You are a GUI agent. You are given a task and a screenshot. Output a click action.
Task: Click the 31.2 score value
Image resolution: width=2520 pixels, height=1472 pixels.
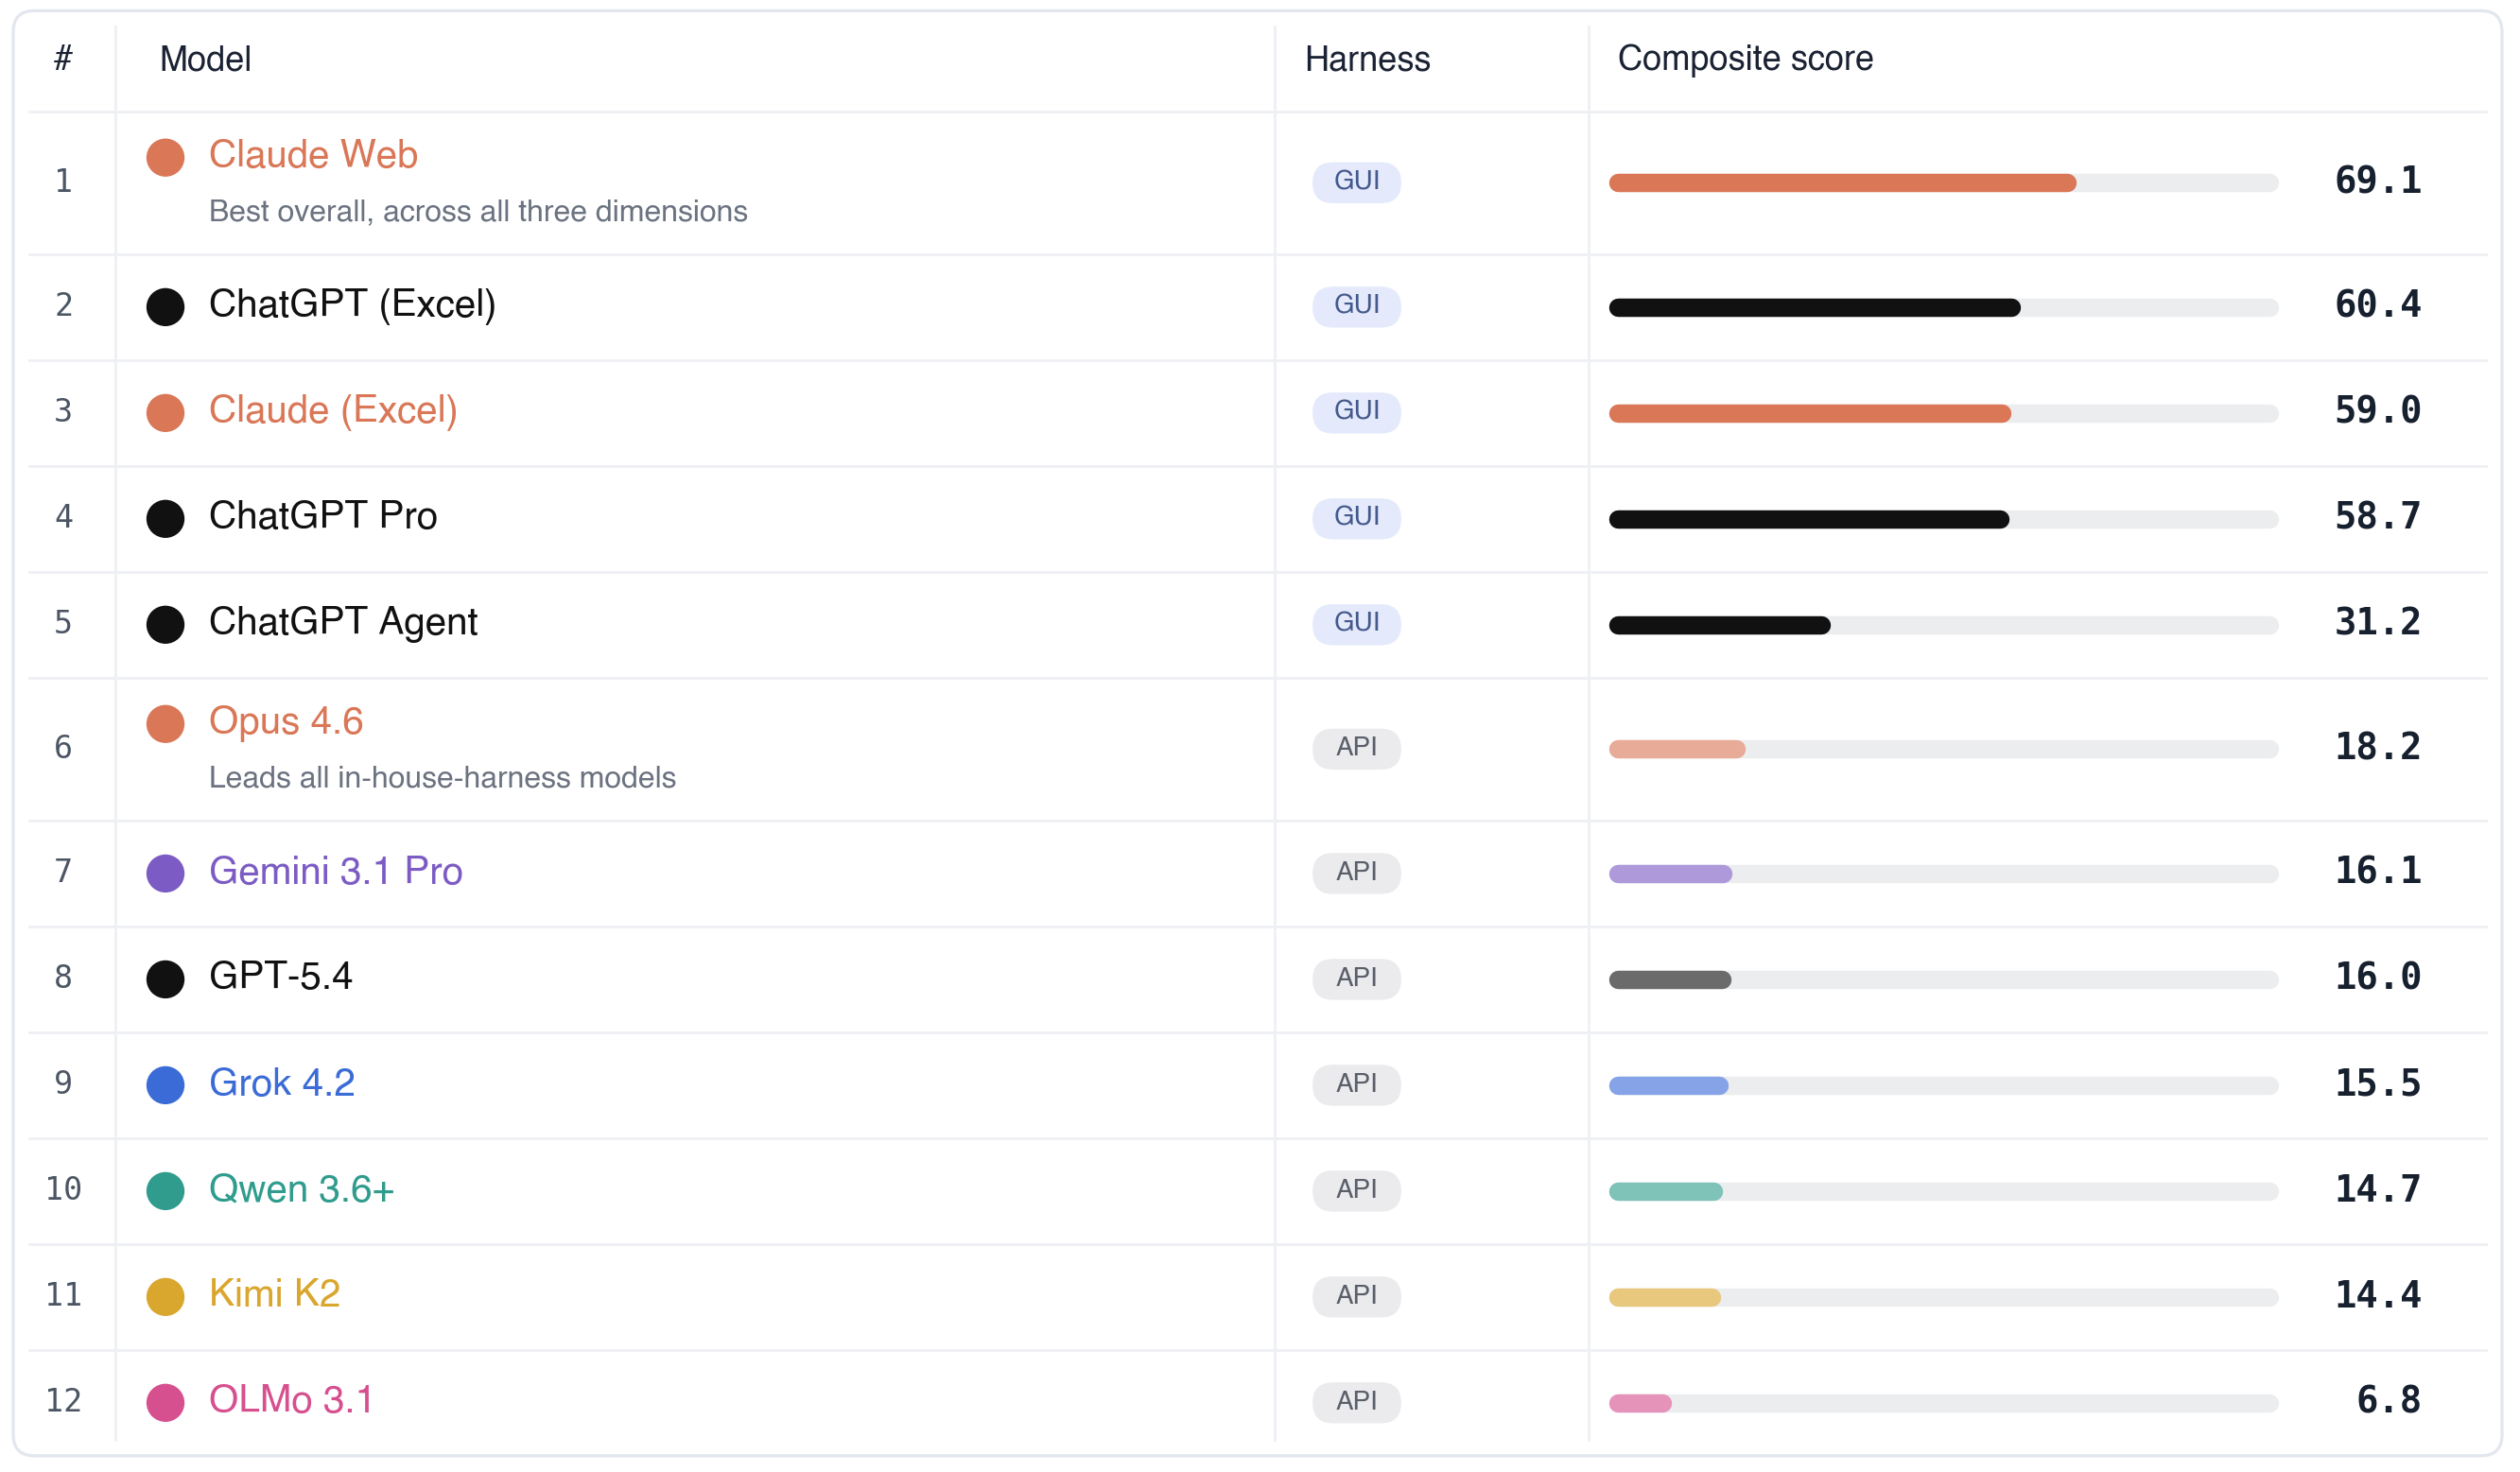tap(2377, 623)
